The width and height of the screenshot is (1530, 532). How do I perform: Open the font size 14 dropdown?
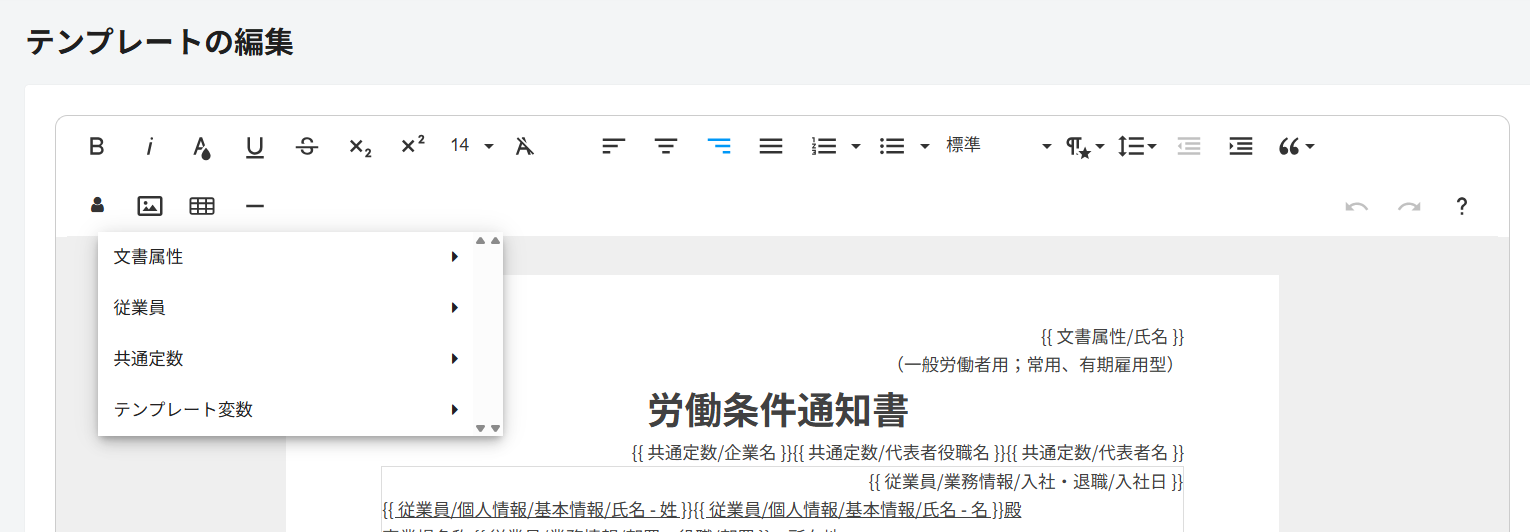click(472, 146)
